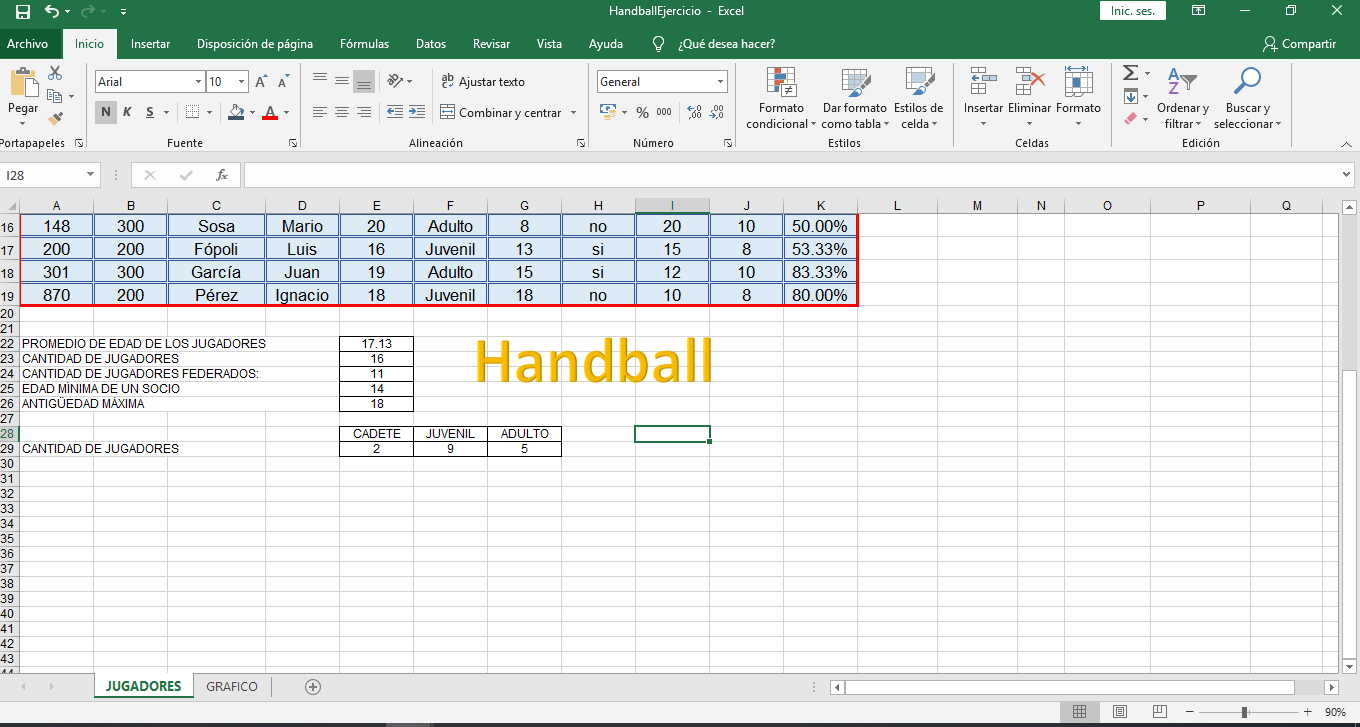
Task: Switch to the Fórmulas ribbon tab
Action: tap(364, 44)
